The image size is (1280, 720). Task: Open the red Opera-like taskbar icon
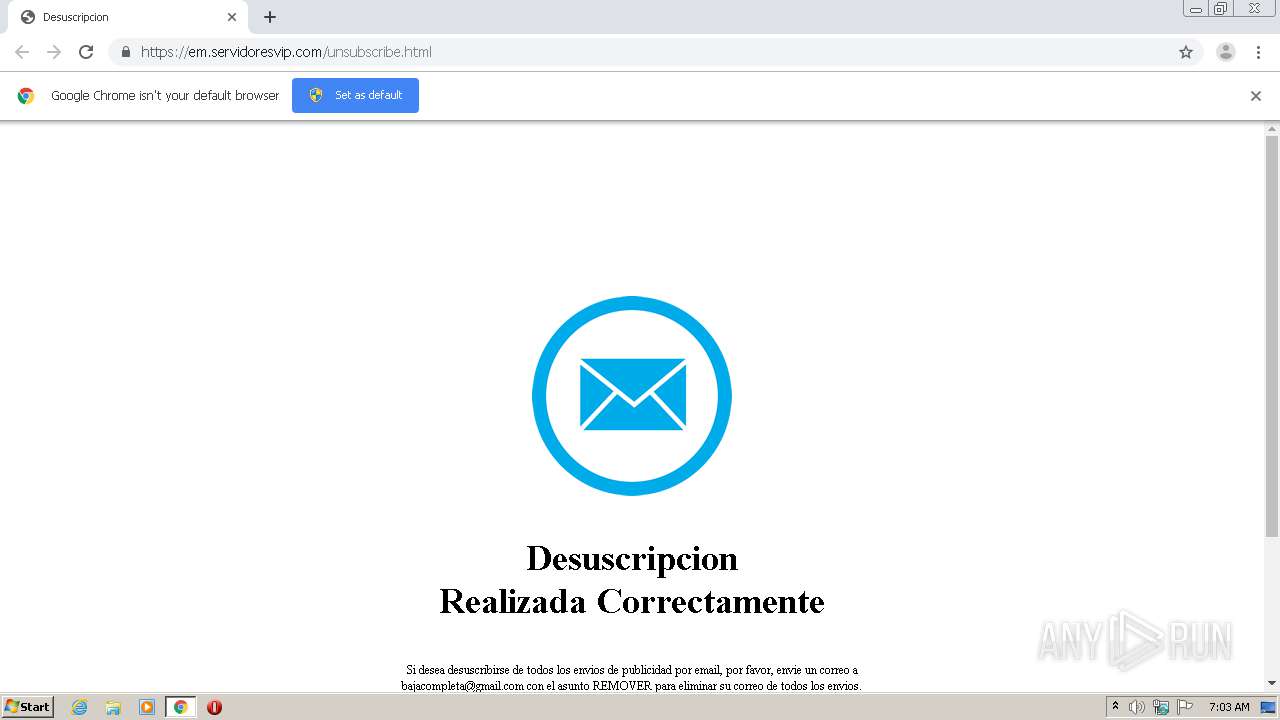click(214, 707)
